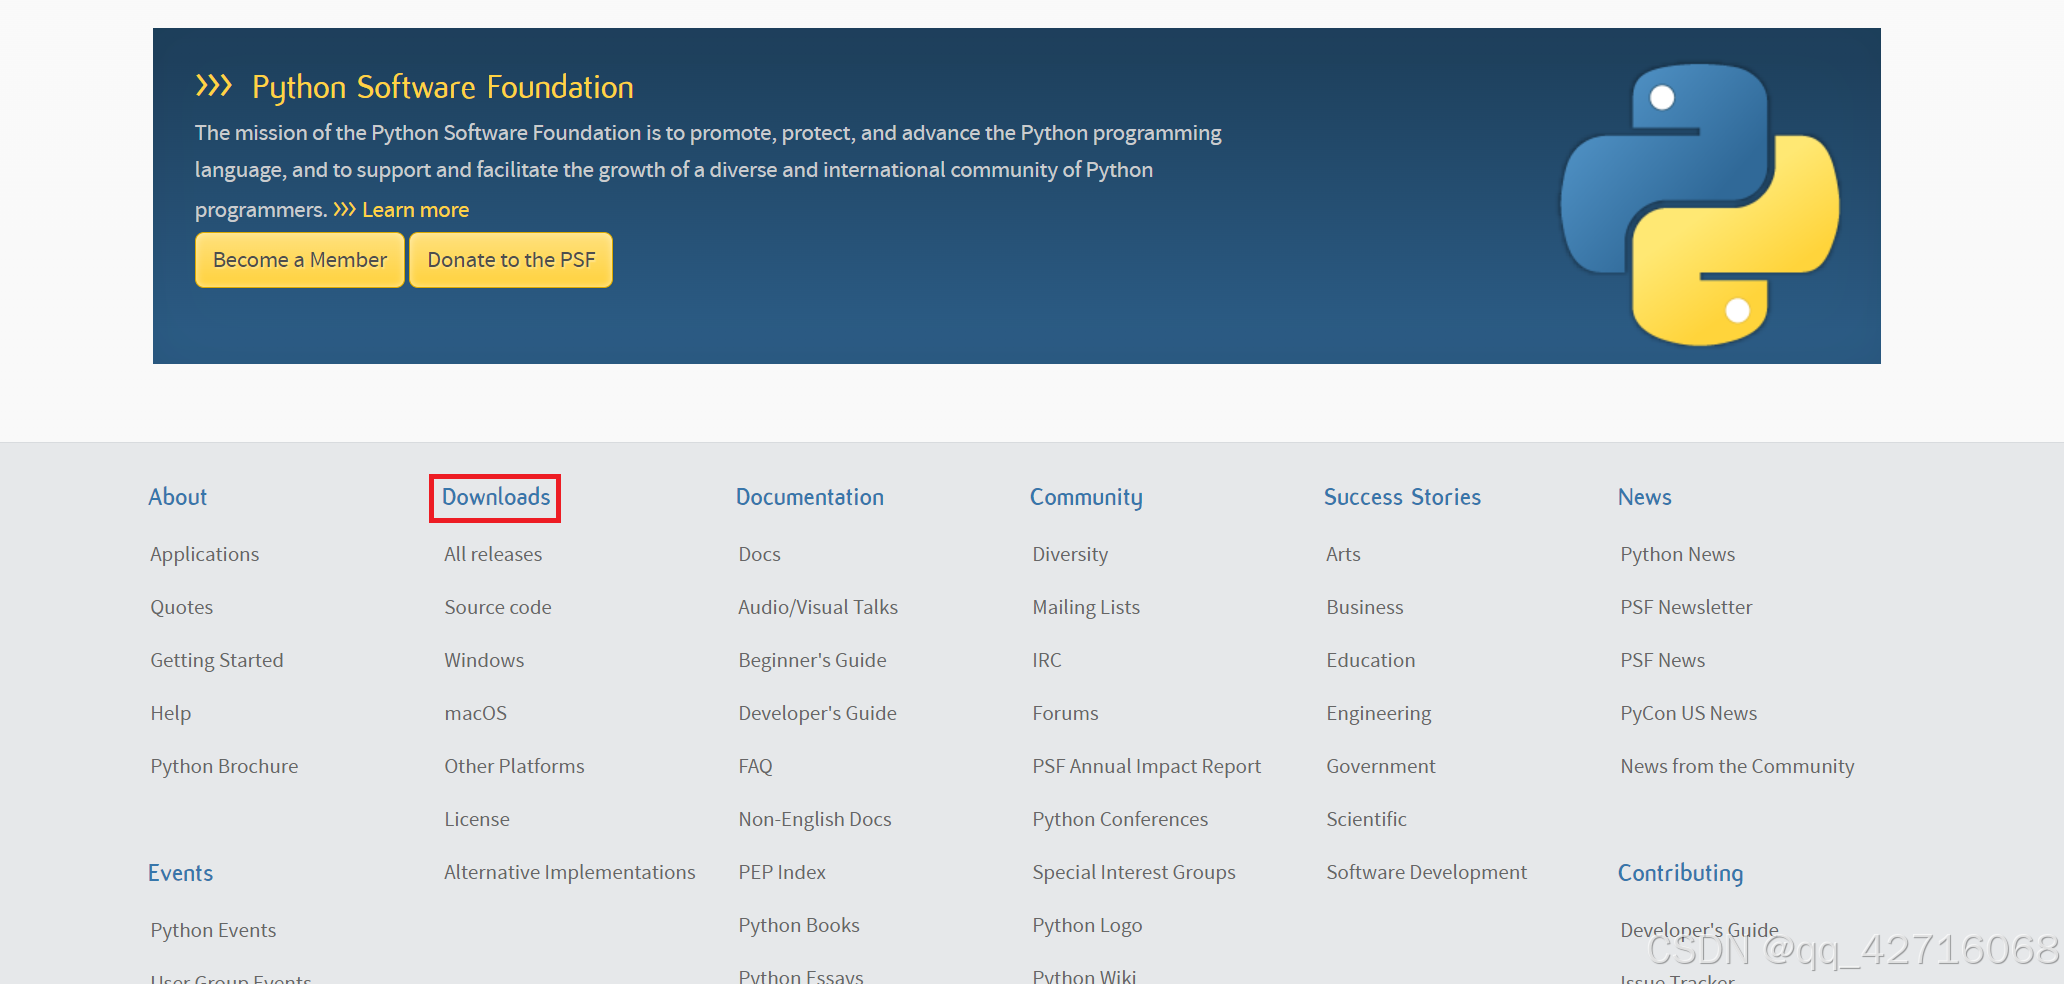View All releases under Downloads
The width and height of the screenshot is (2064, 984).
(x=493, y=554)
